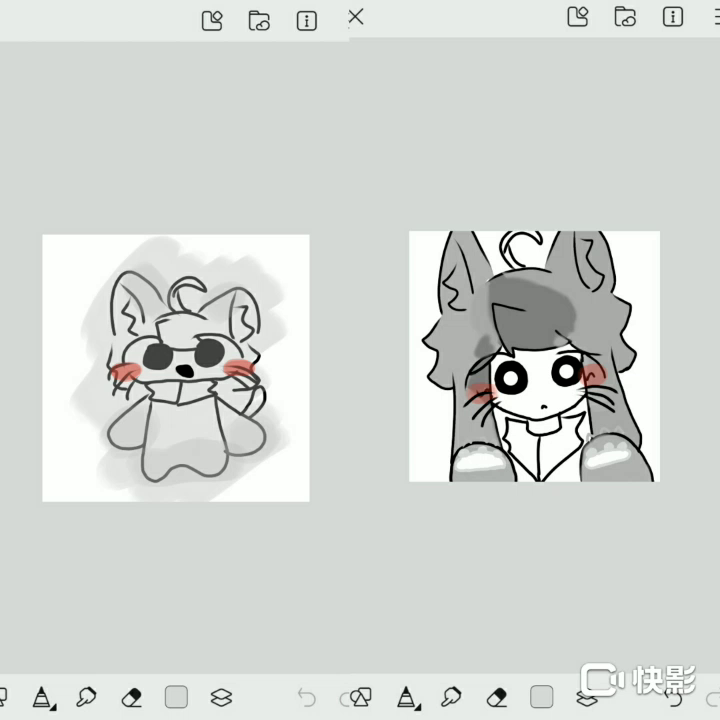Open right color swatch picker
Image resolution: width=720 pixels, height=720 pixels.
coord(541,697)
